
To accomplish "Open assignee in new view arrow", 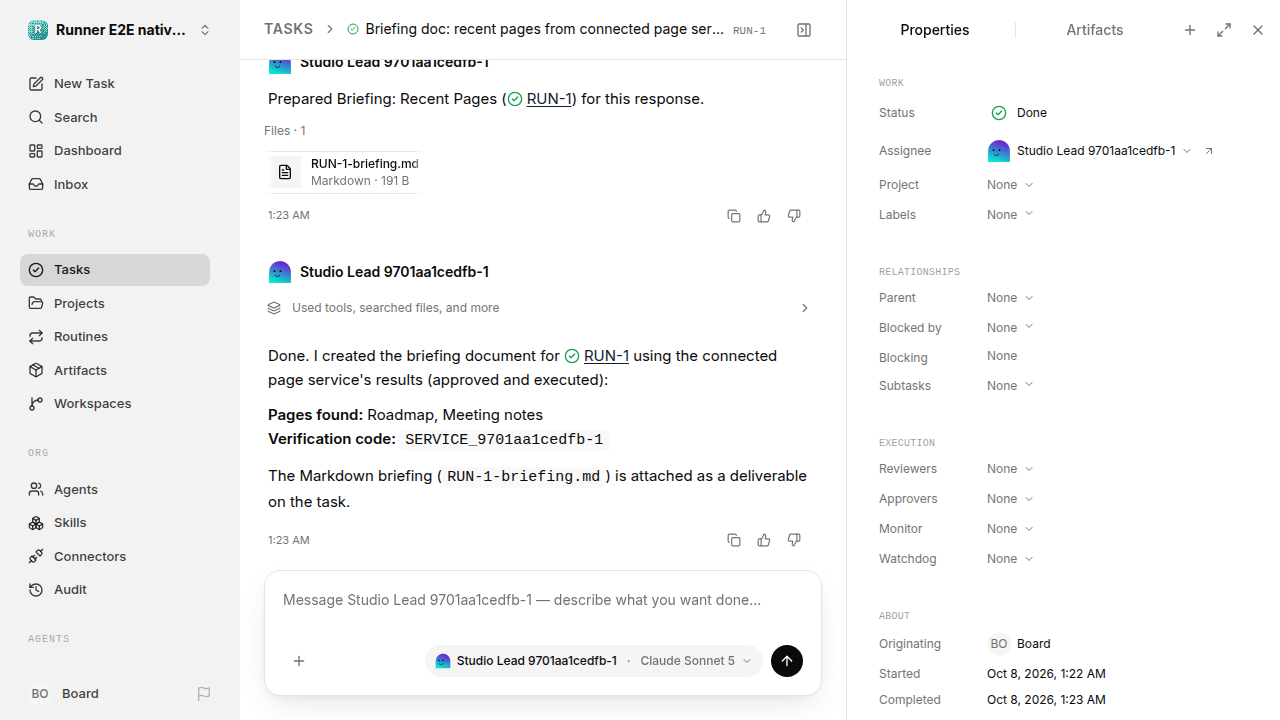I will pyautogui.click(x=1208, y=151).
